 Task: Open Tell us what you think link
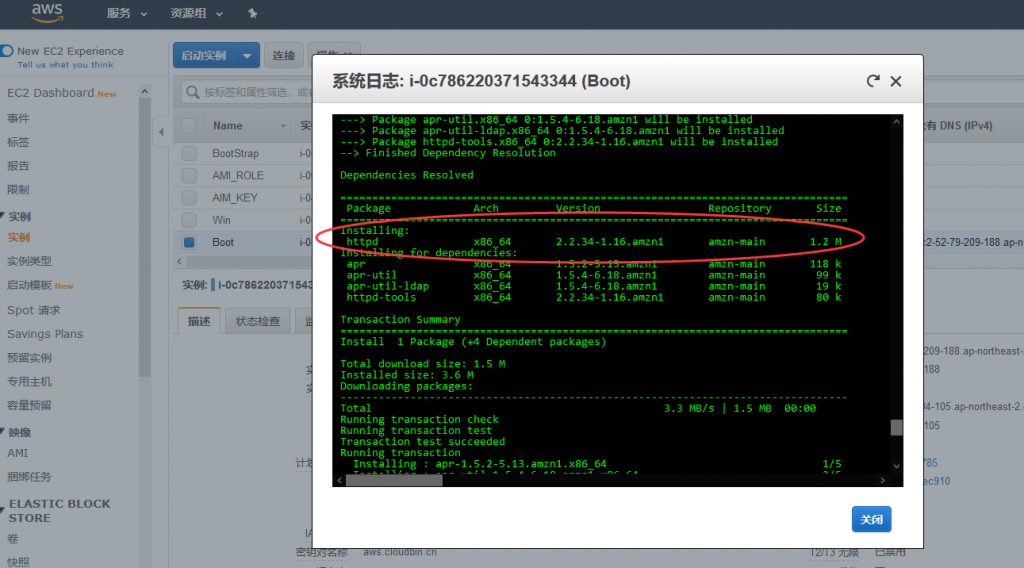[x=65, y=65]
